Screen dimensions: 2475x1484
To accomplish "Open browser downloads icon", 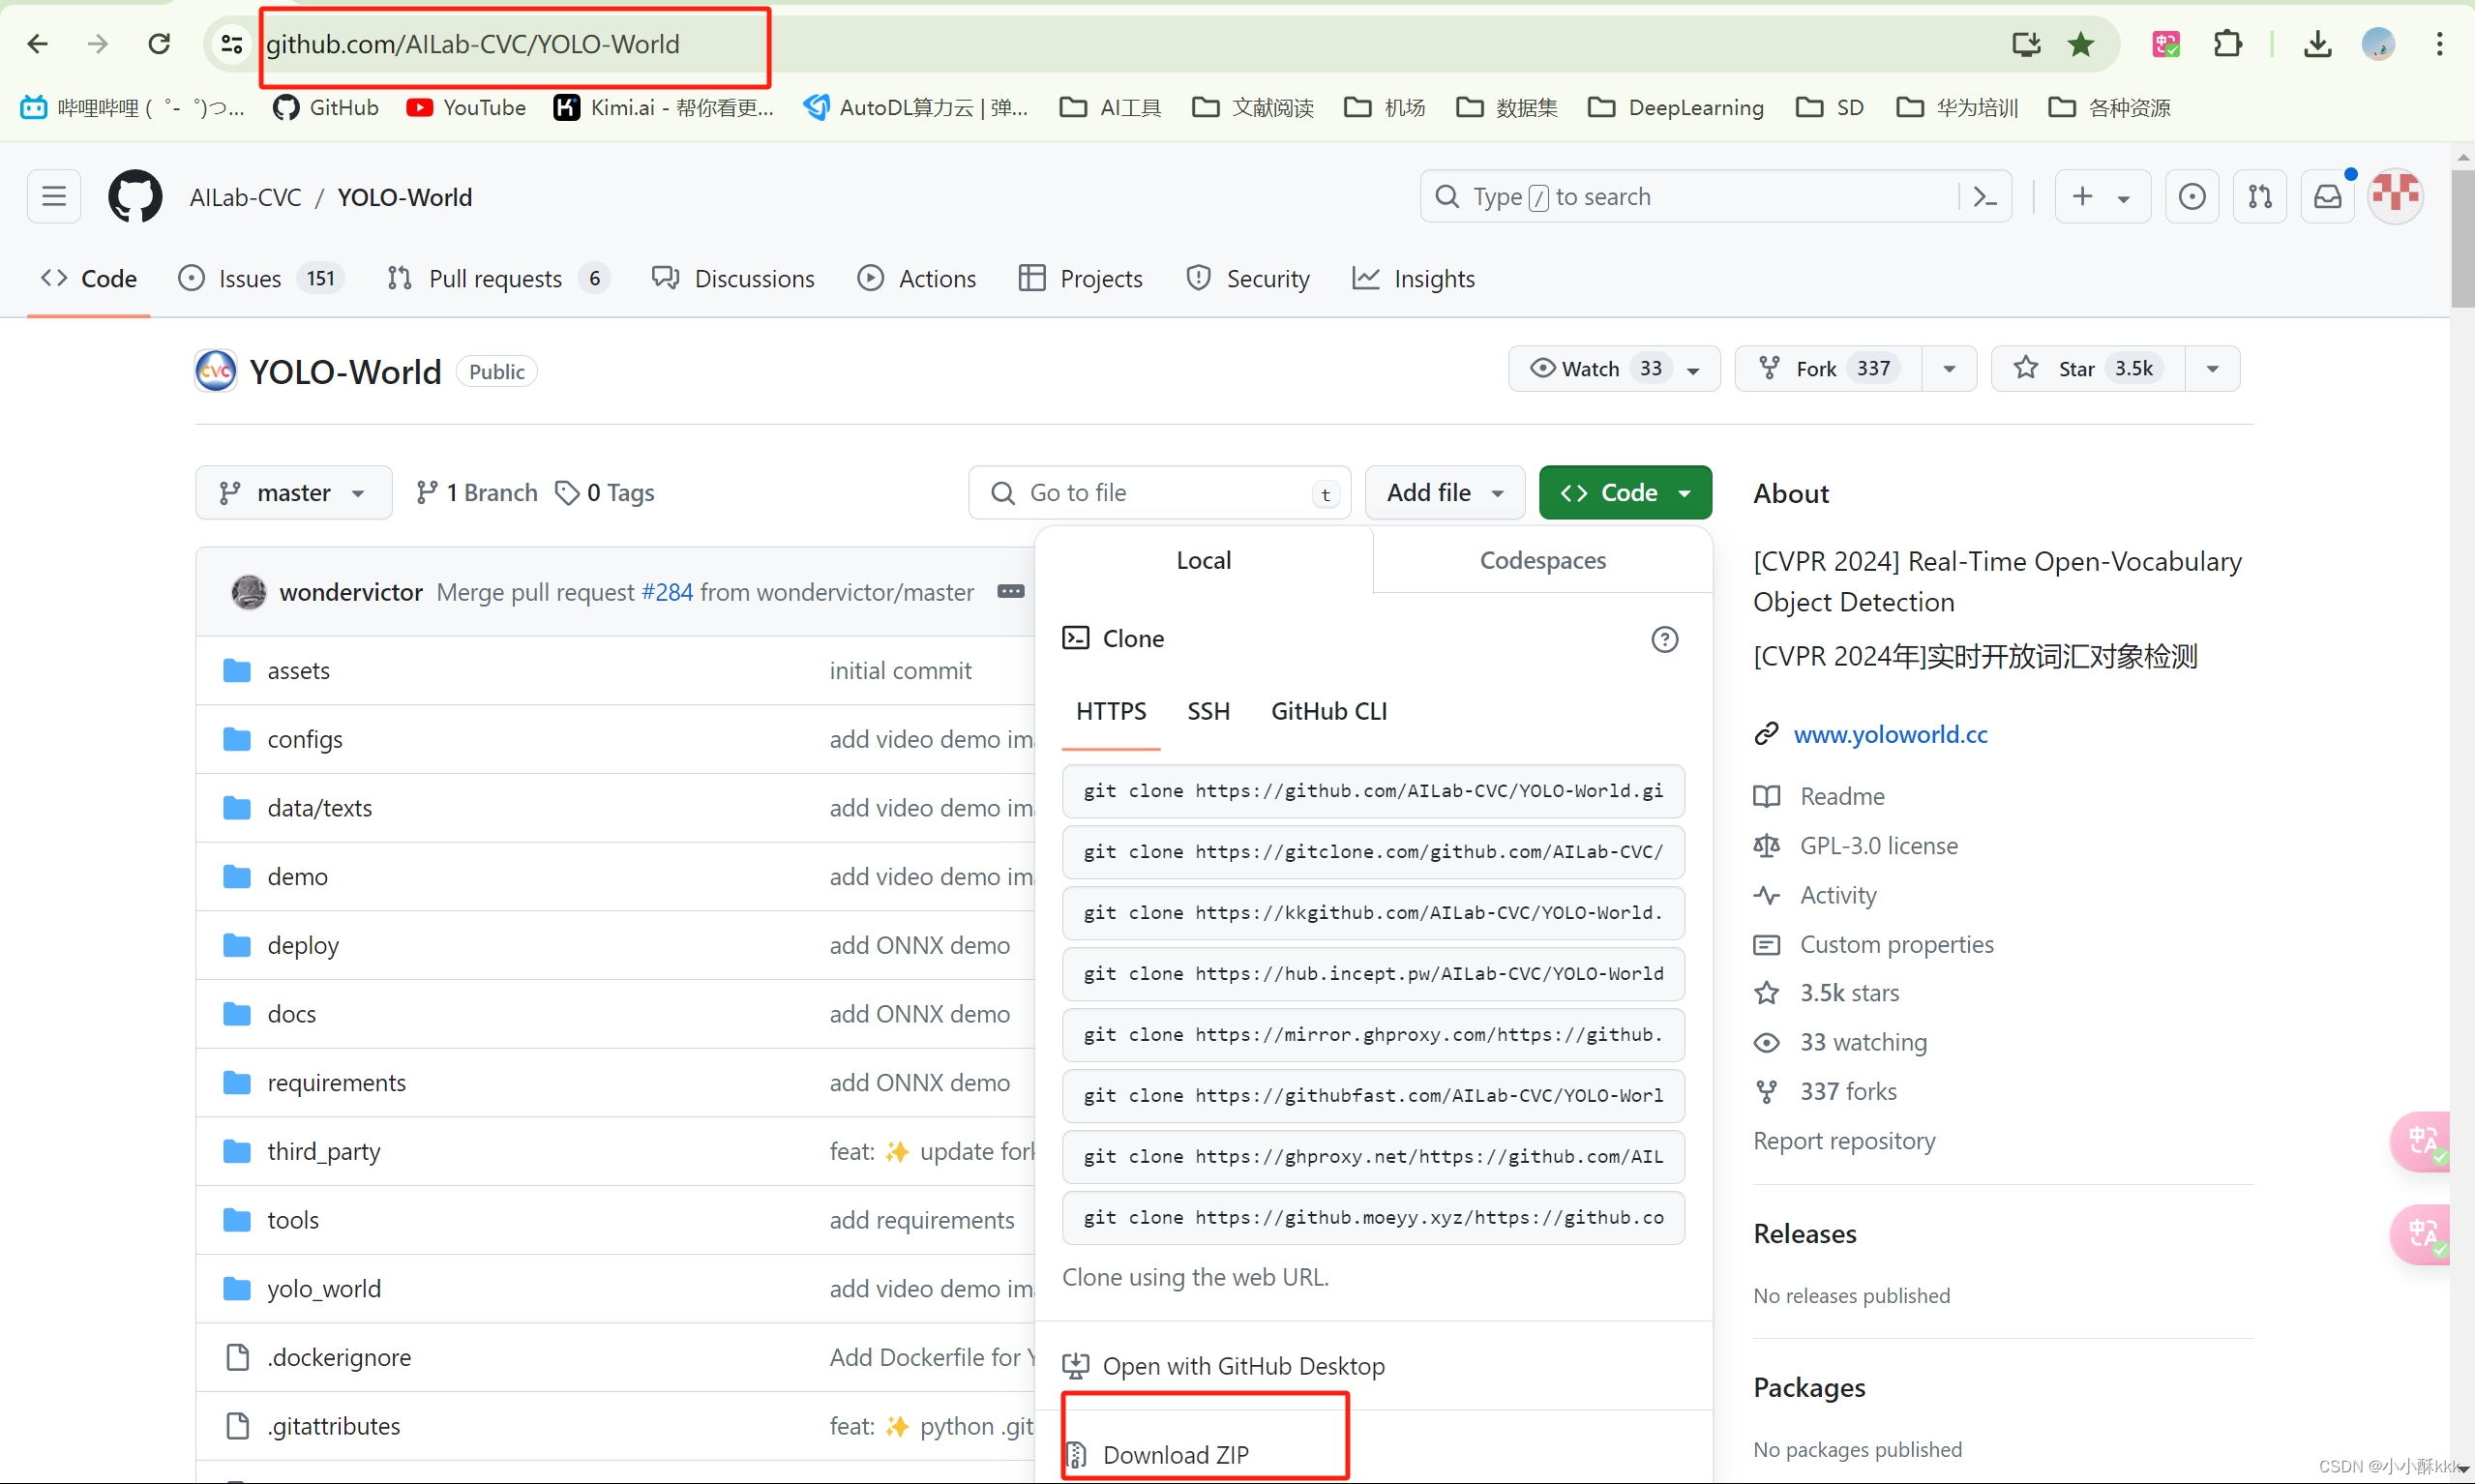I will [x=2317, y=44].
